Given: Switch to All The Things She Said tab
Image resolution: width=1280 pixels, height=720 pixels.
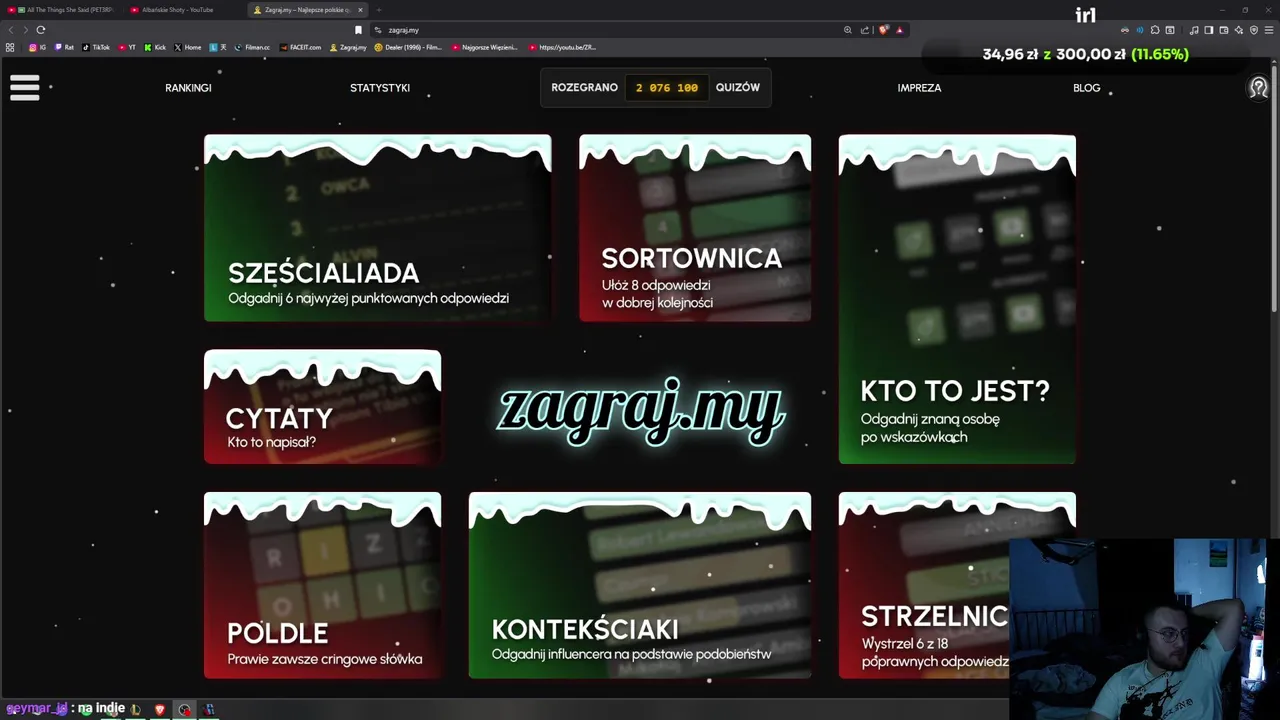Looking at the screenshot, I should pos(60,10).
